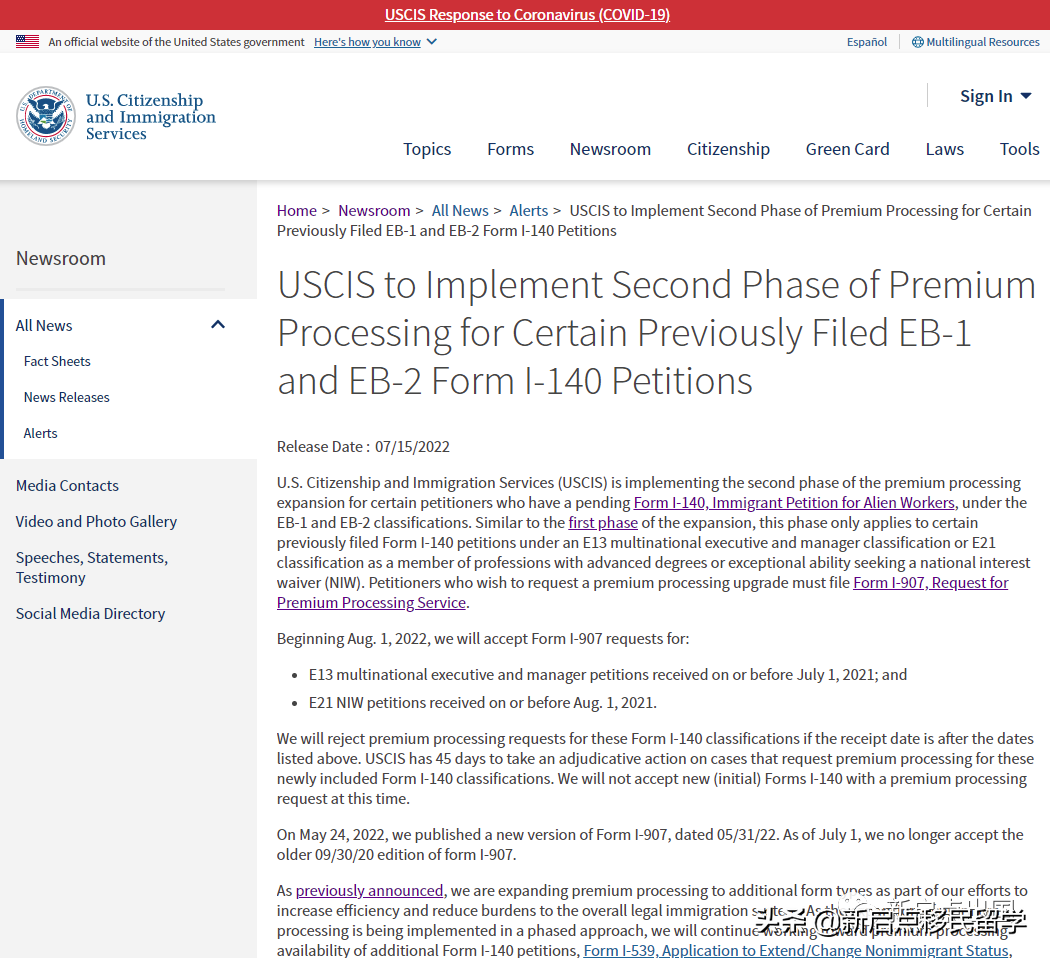Open Media Contacts sidebar link

click(x=67, y=486)
